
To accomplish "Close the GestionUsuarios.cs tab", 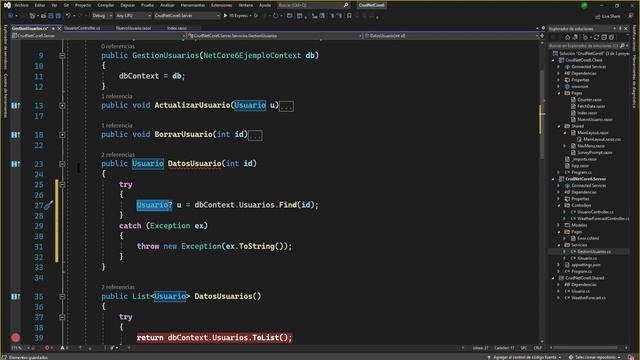I will tap(60, 29).
